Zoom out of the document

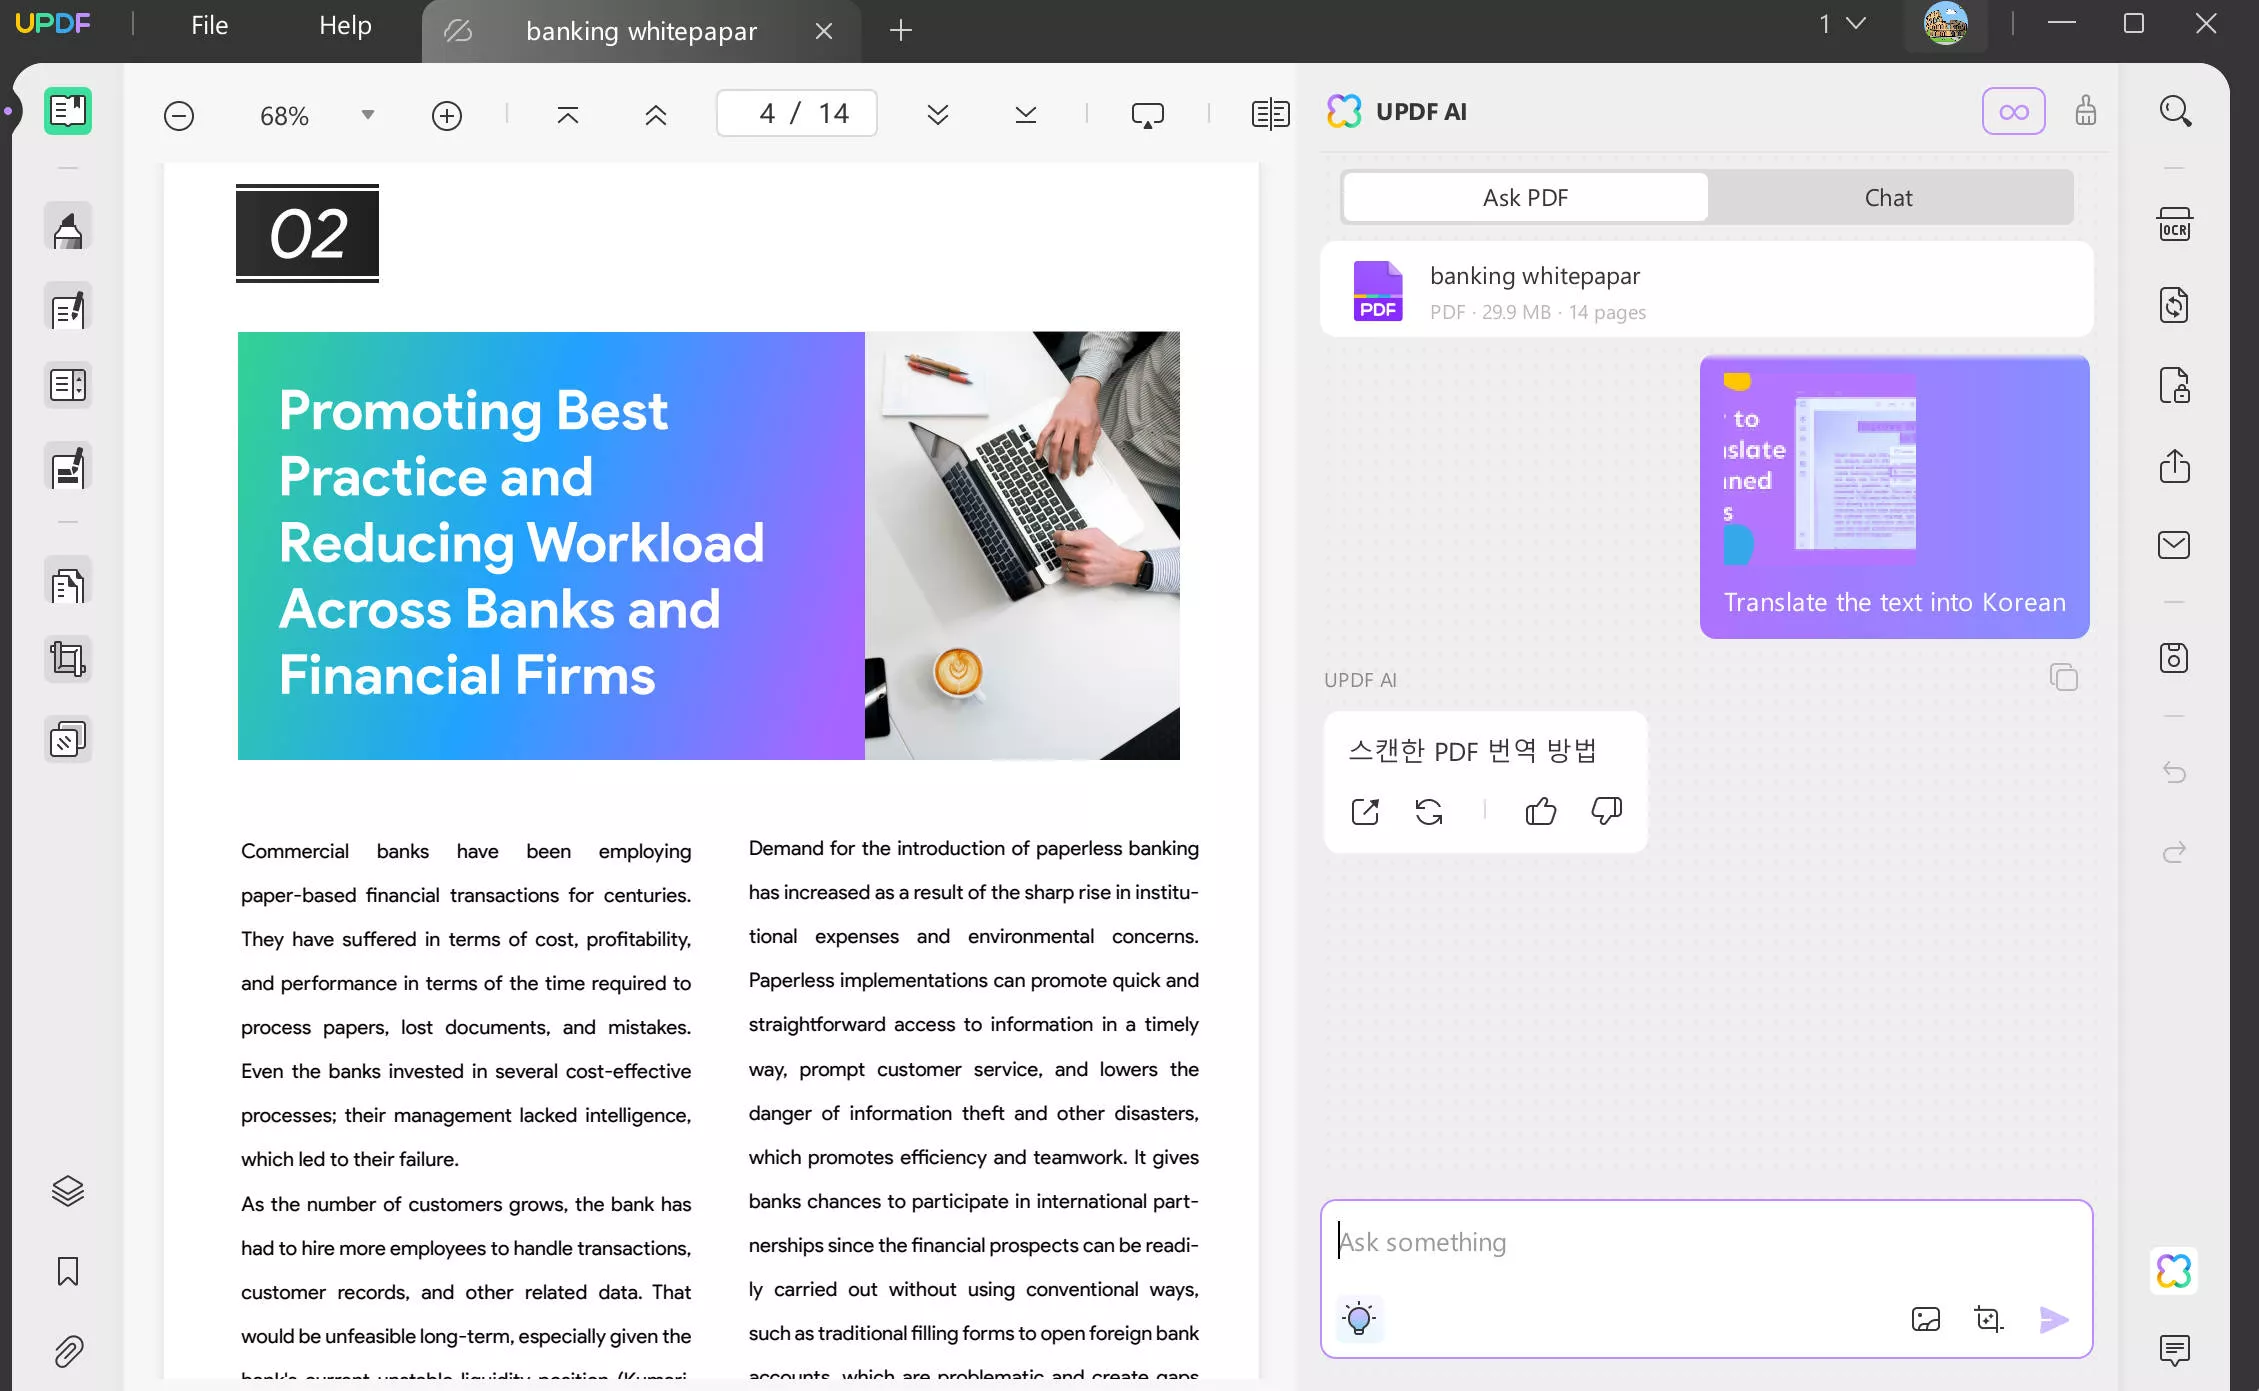(179, 116)
